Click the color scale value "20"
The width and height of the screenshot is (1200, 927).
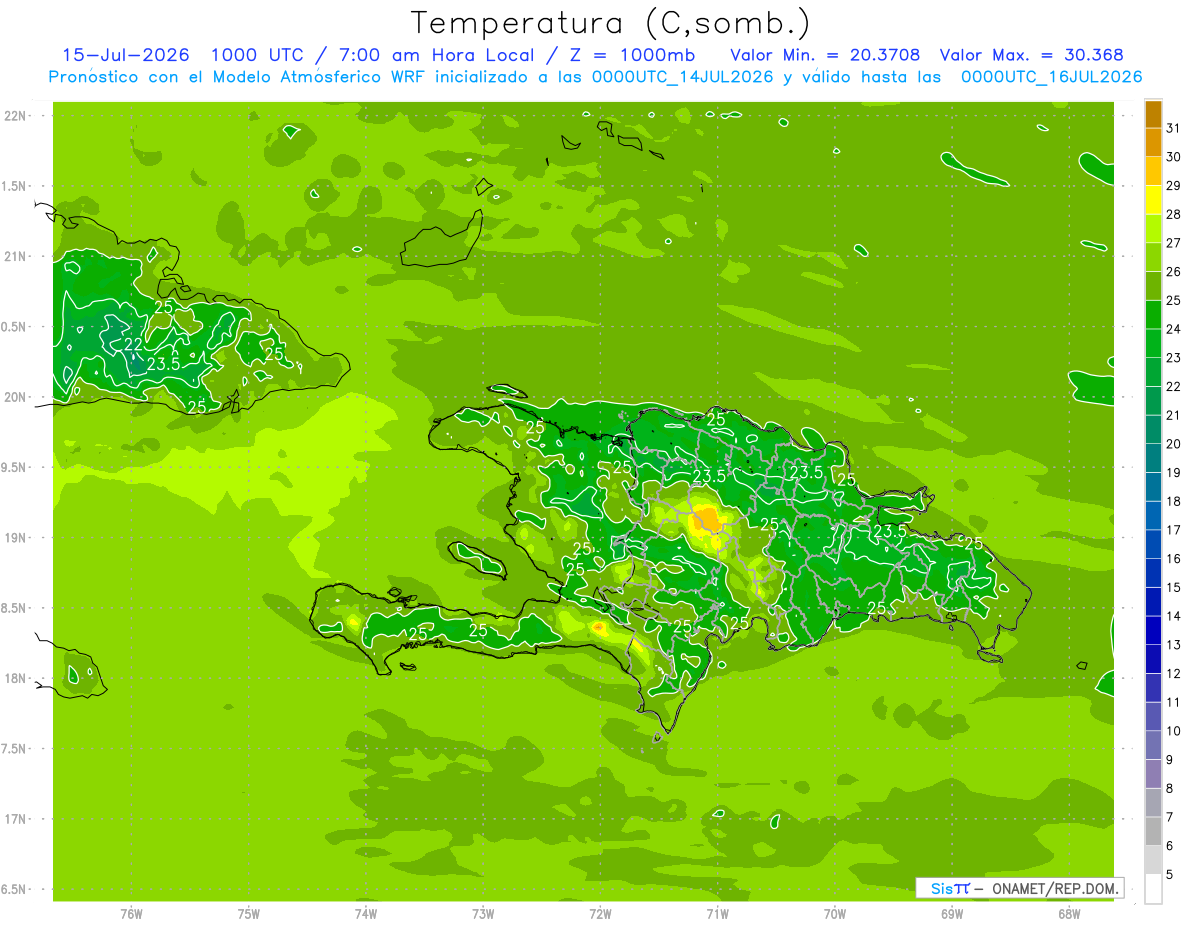(x=1174, y=444)
